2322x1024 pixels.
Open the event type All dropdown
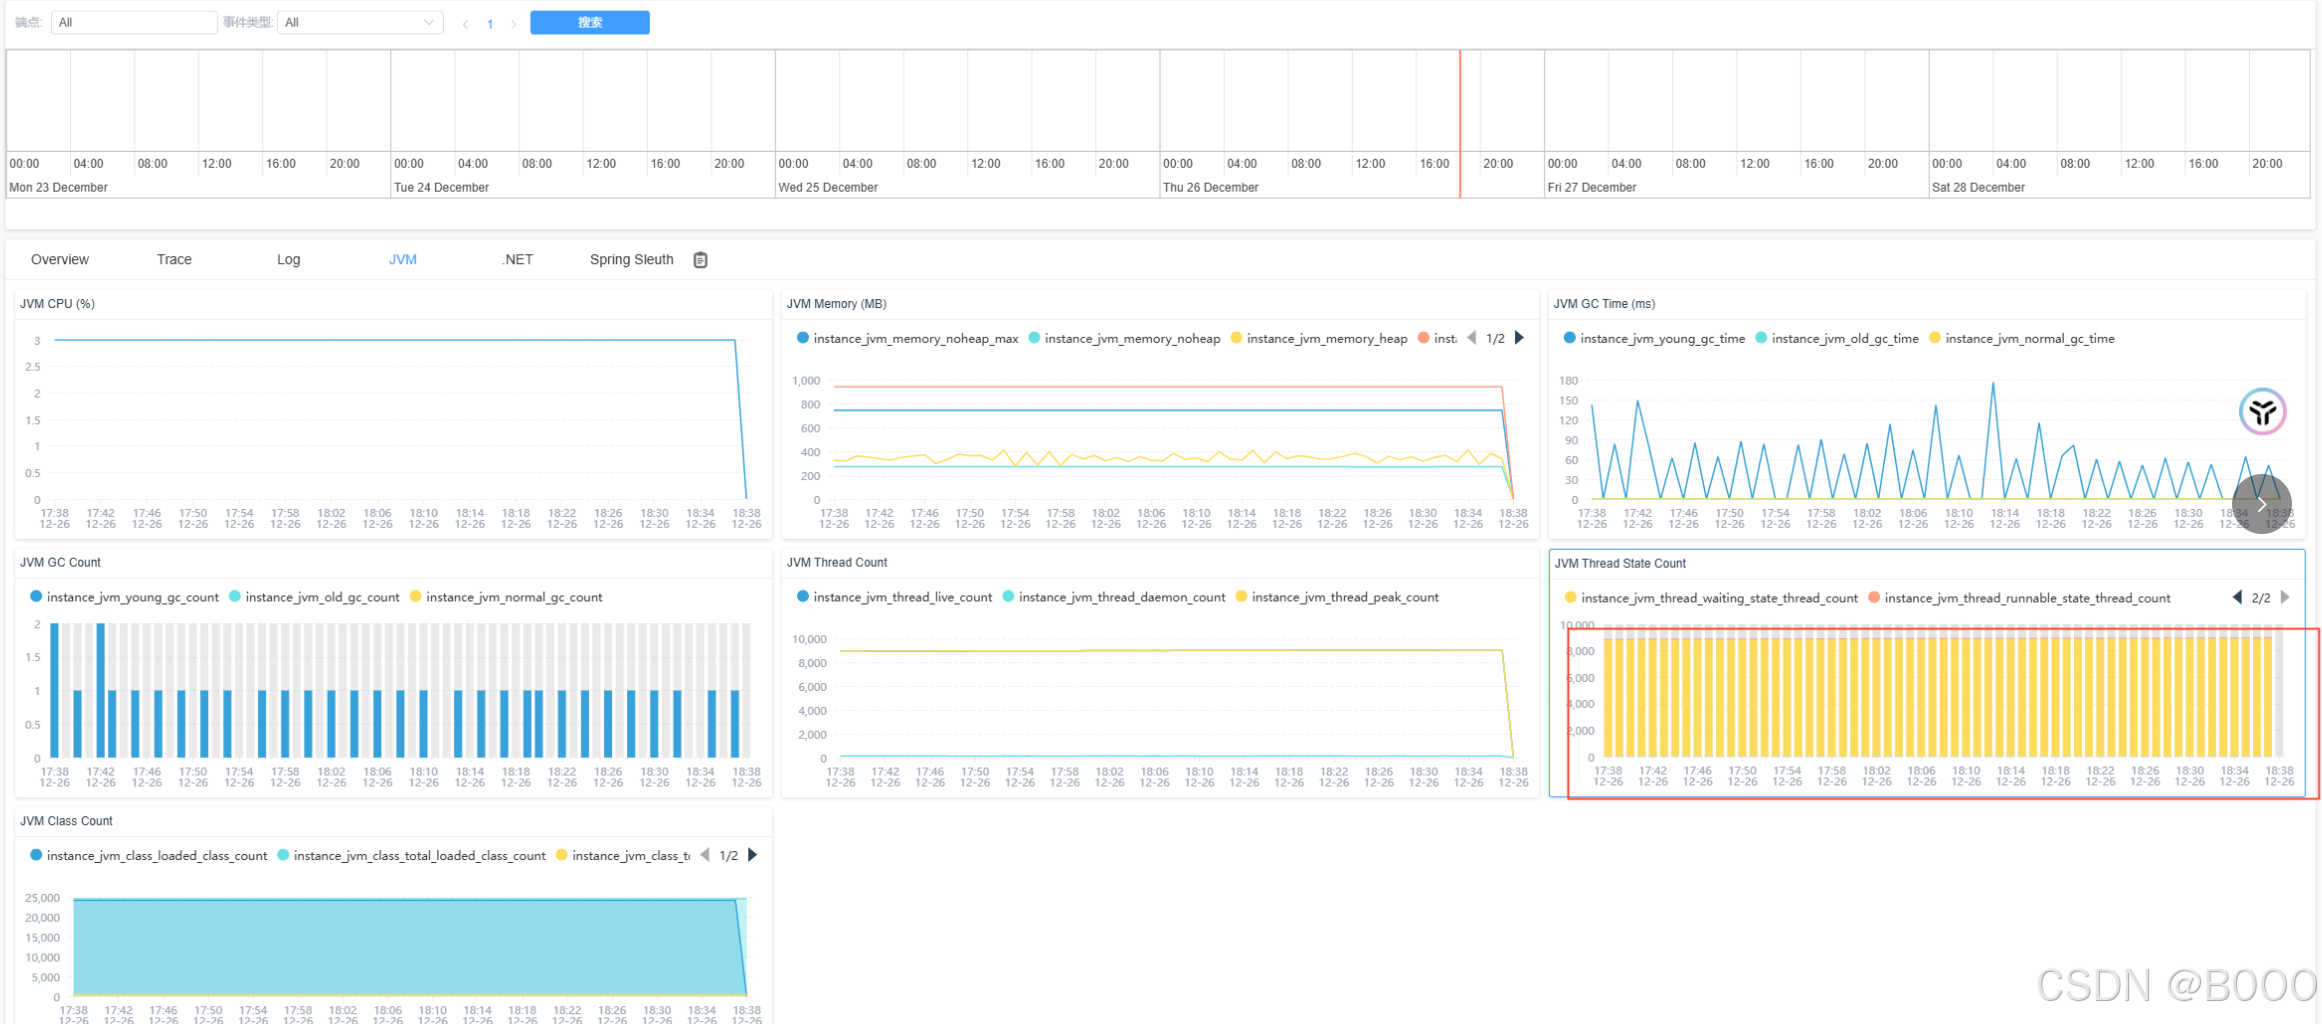point(360,22)
